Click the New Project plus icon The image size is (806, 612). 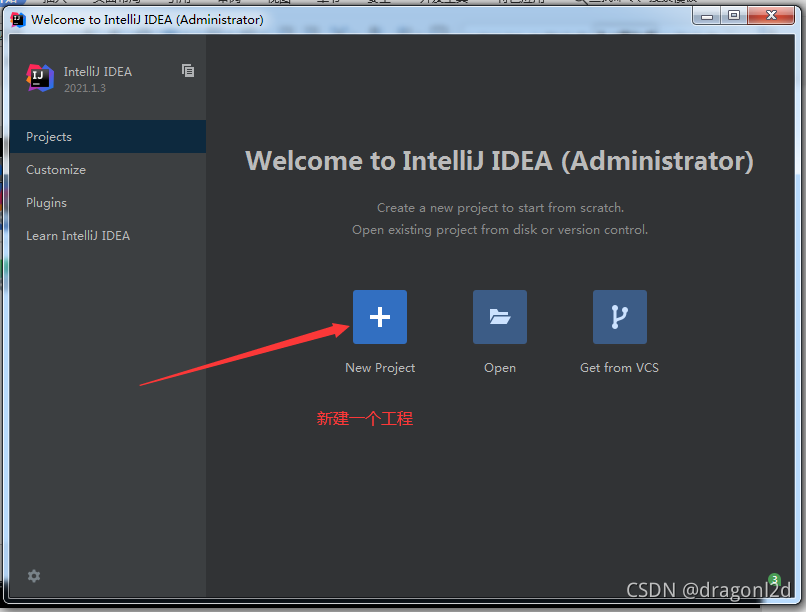(380, 317)
